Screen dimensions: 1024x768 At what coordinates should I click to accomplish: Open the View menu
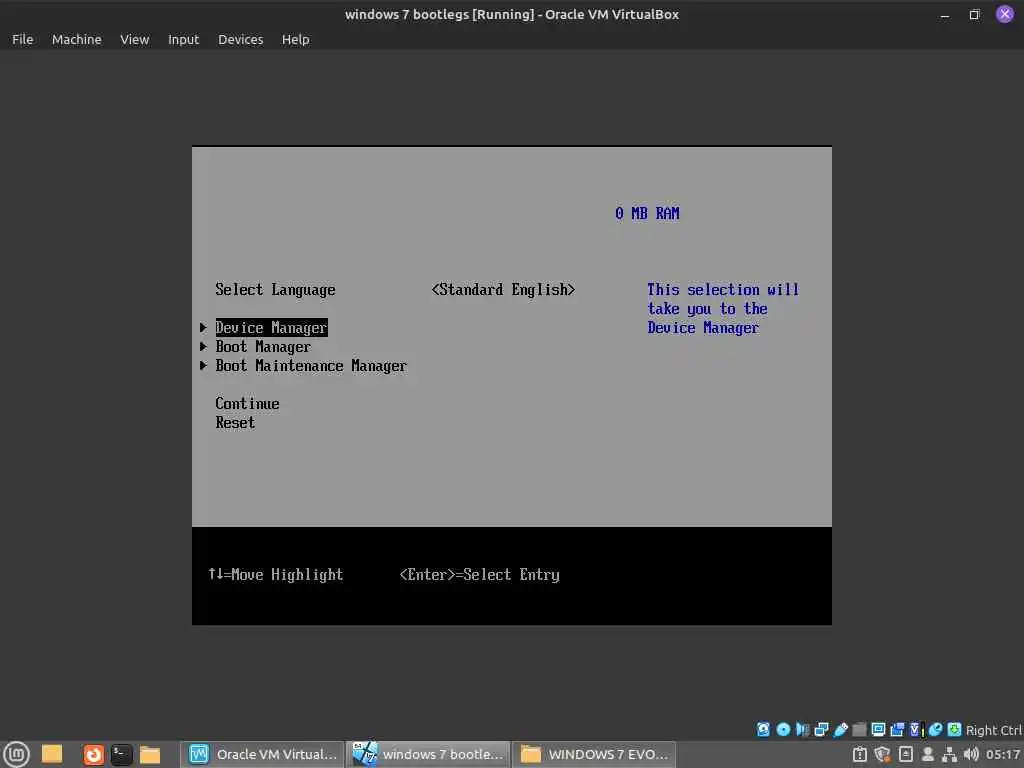point(135,39)
